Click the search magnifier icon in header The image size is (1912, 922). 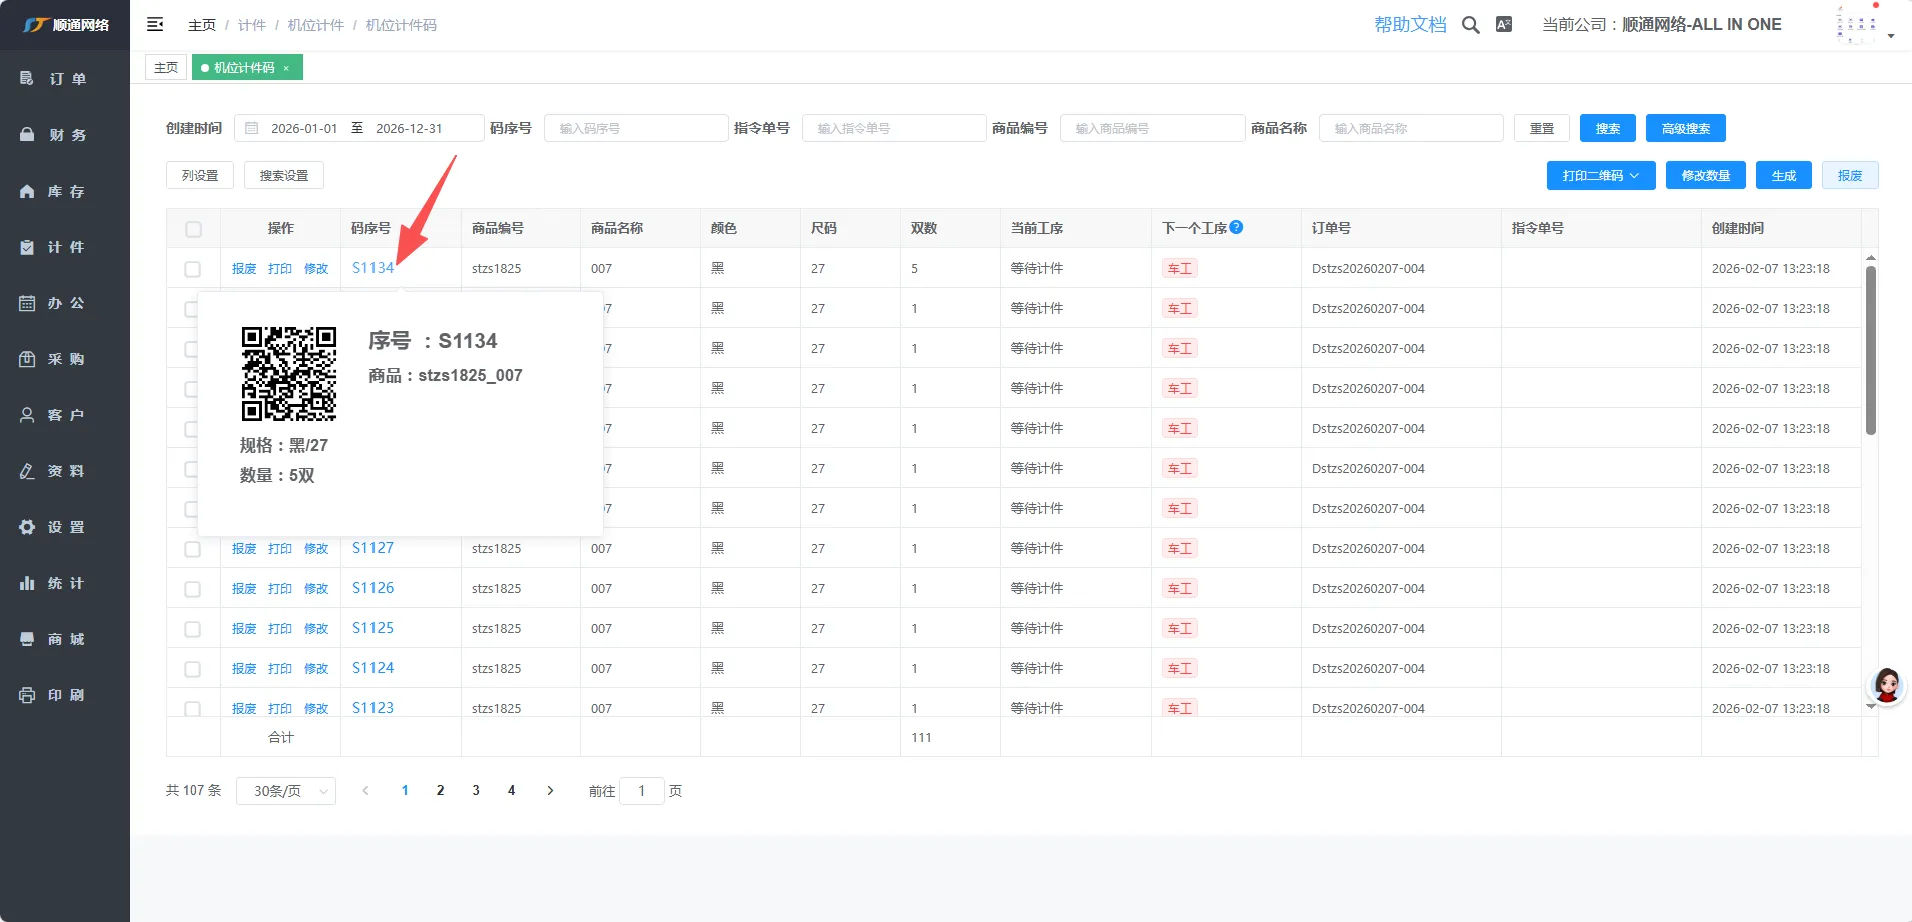coord(1470,25)
